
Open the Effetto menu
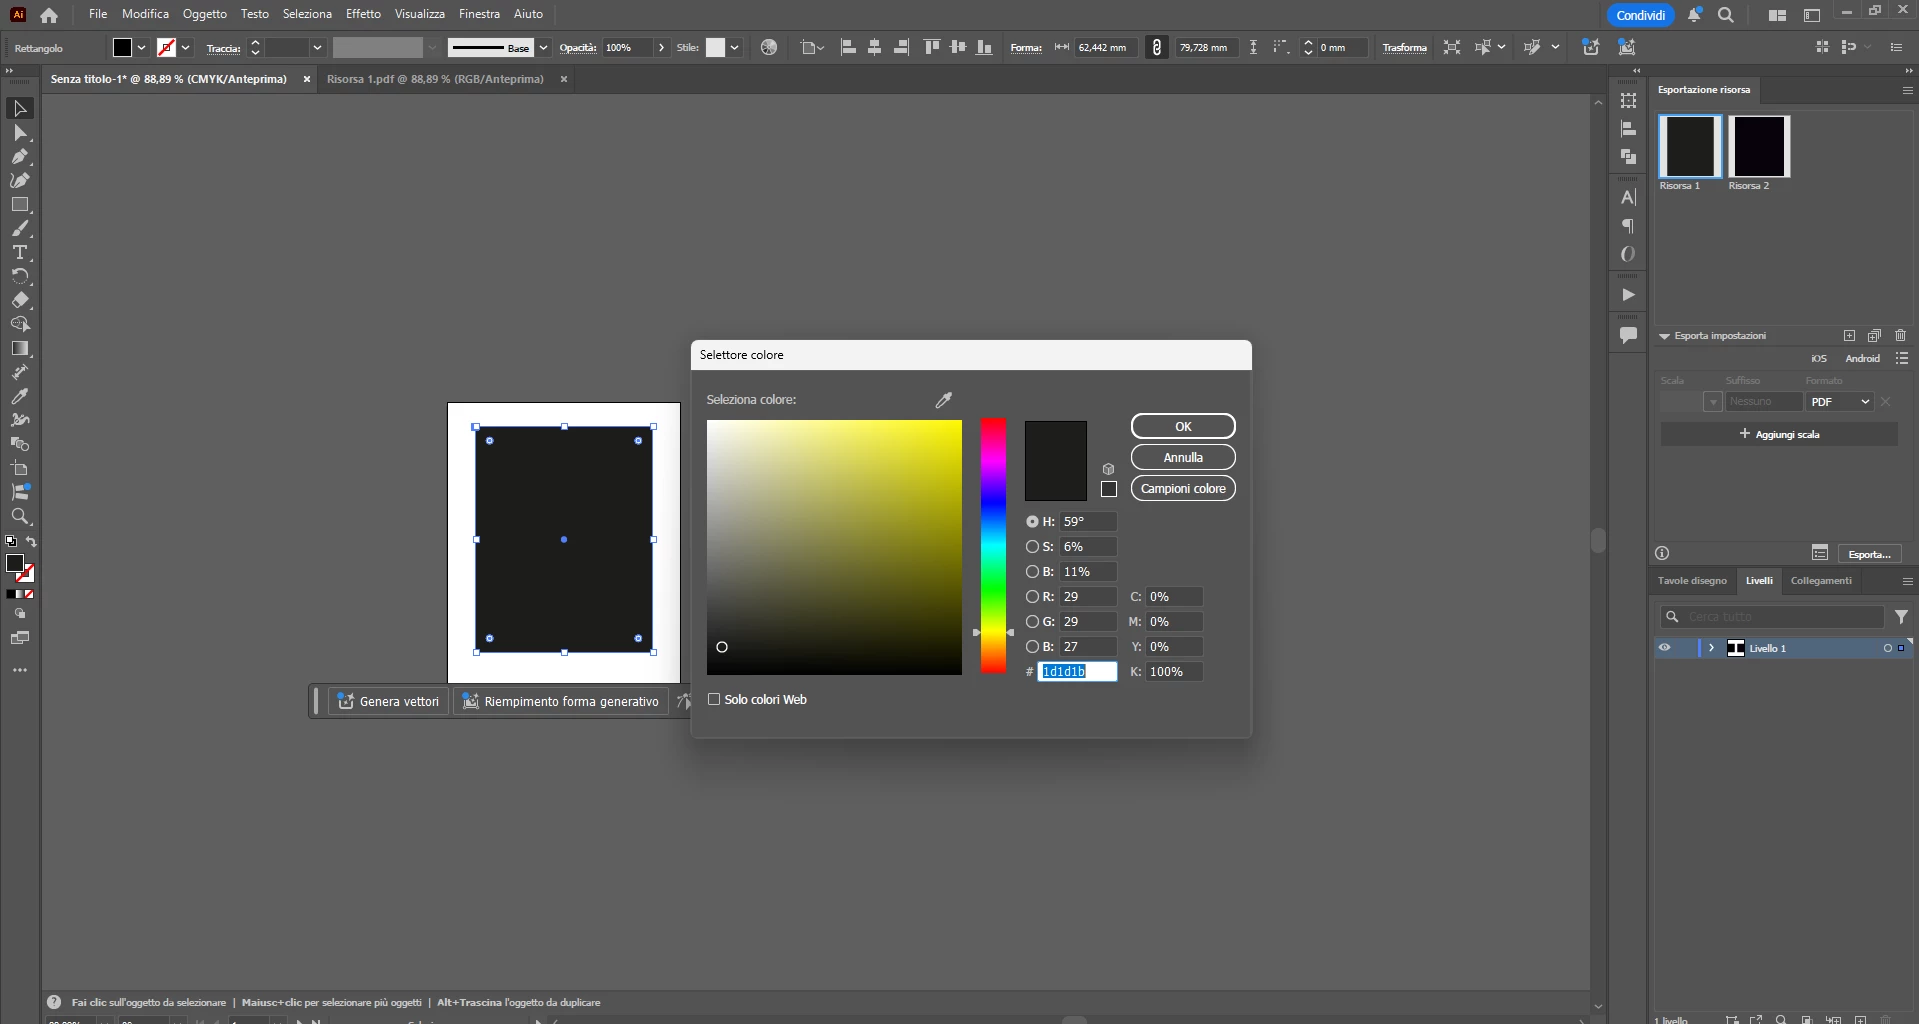[x=363, y=14]
